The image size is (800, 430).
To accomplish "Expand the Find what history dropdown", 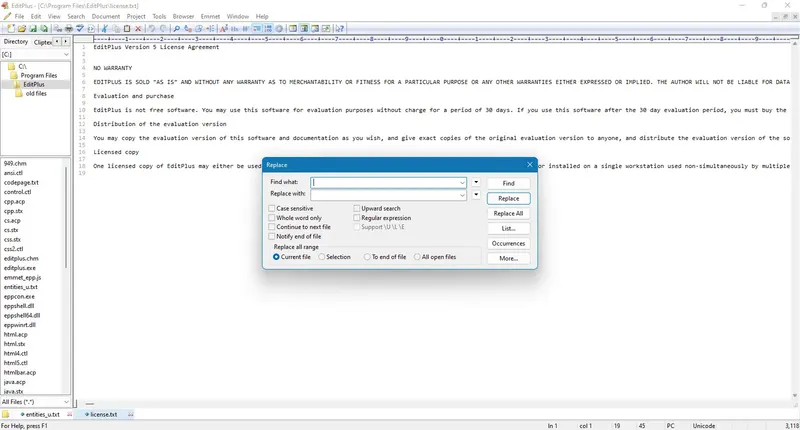I will (462, 183).
